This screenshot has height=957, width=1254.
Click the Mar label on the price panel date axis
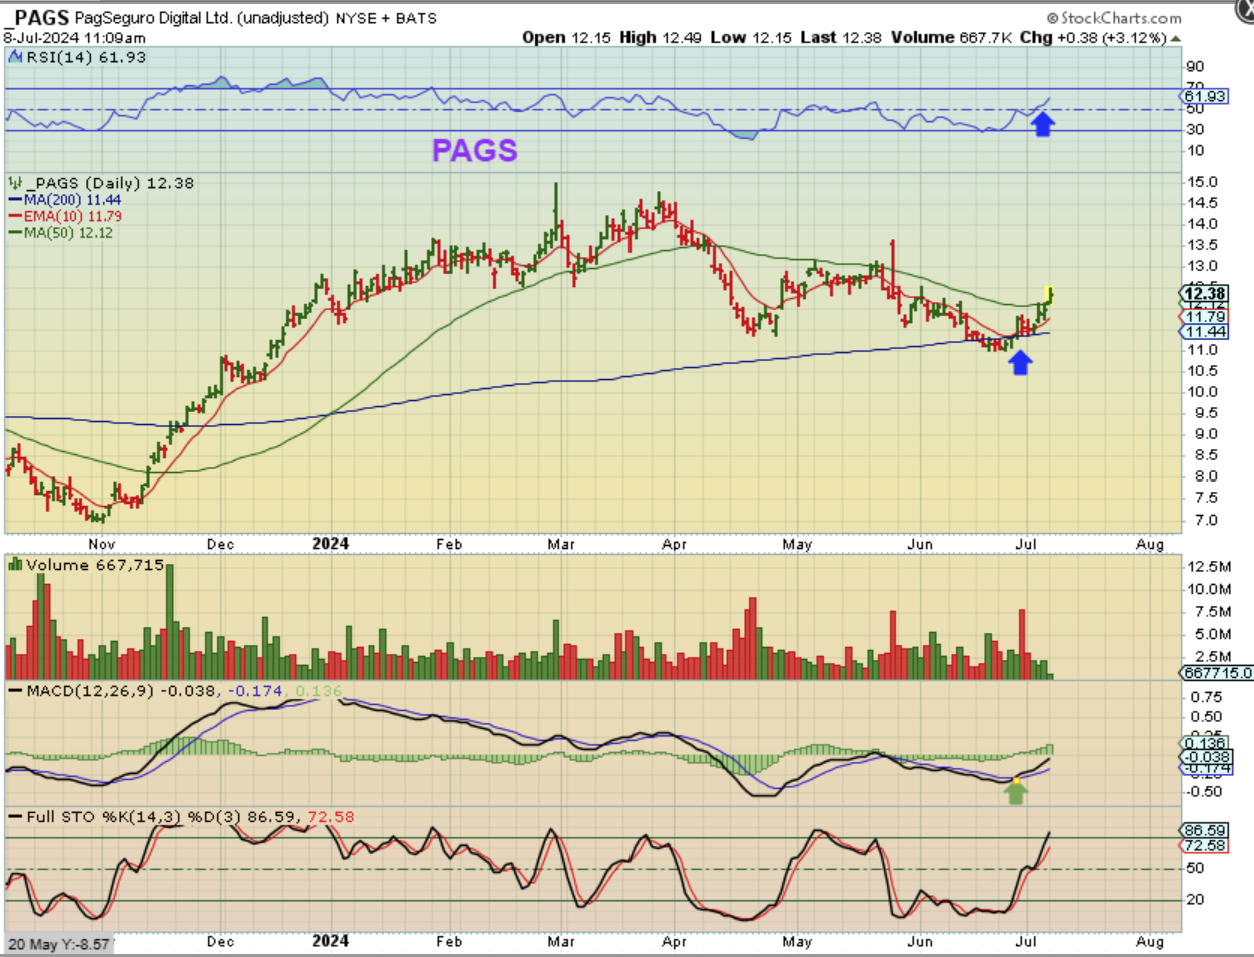[561, 544]
